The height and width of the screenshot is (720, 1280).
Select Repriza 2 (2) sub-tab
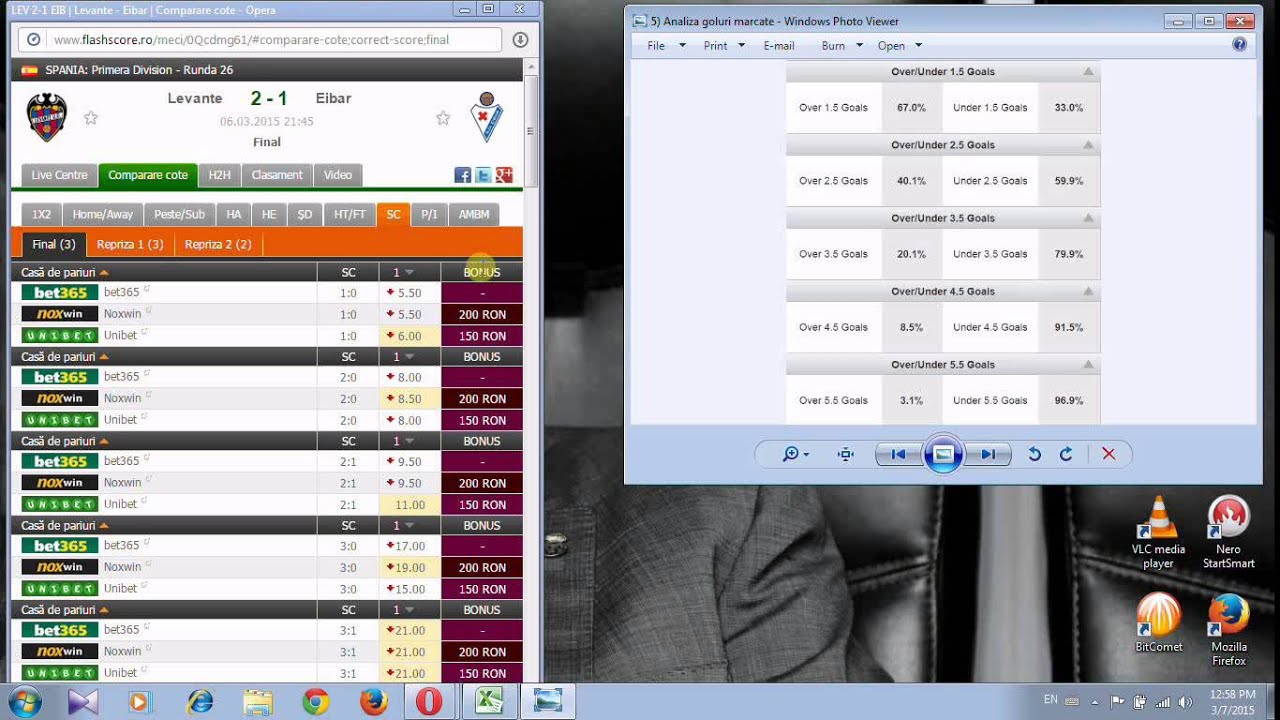tap(218, 244)
